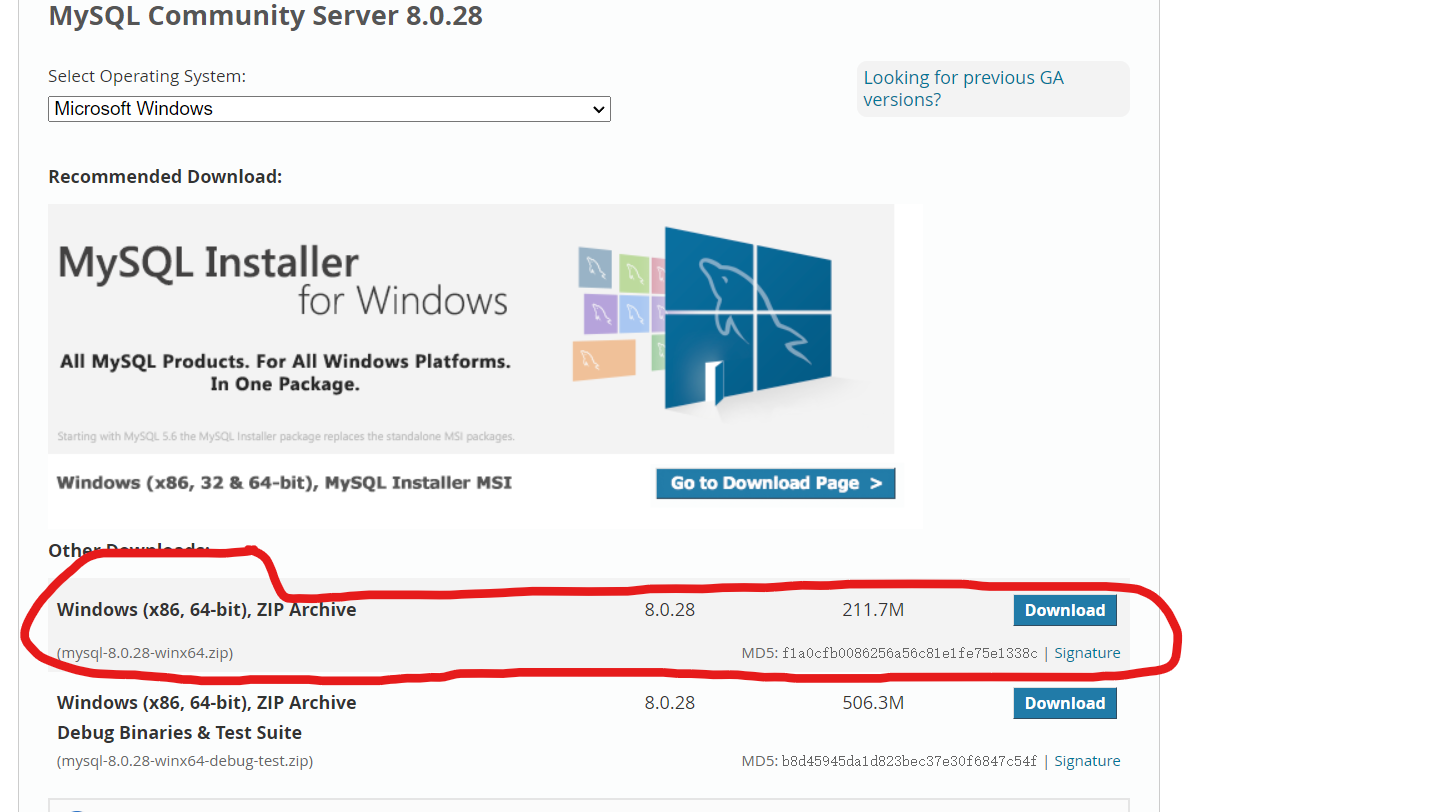
Task: Click the Go to Download Page button
Action: tap(776, 483)
